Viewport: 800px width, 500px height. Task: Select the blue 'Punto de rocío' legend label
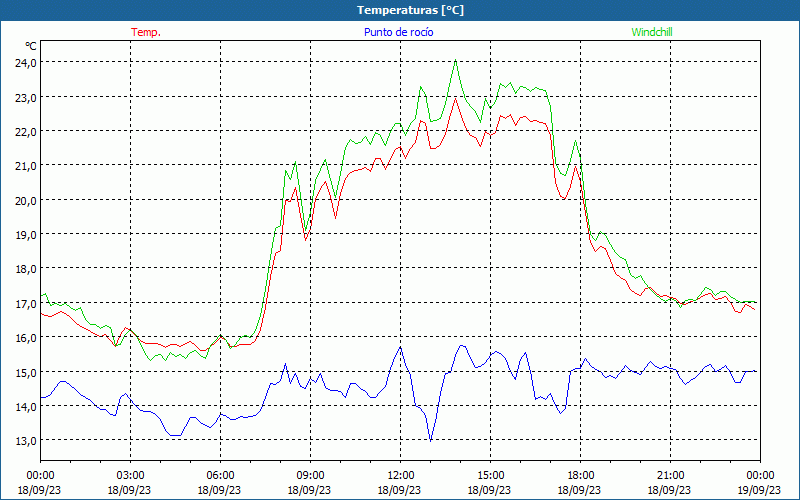[x=398, y=32]
